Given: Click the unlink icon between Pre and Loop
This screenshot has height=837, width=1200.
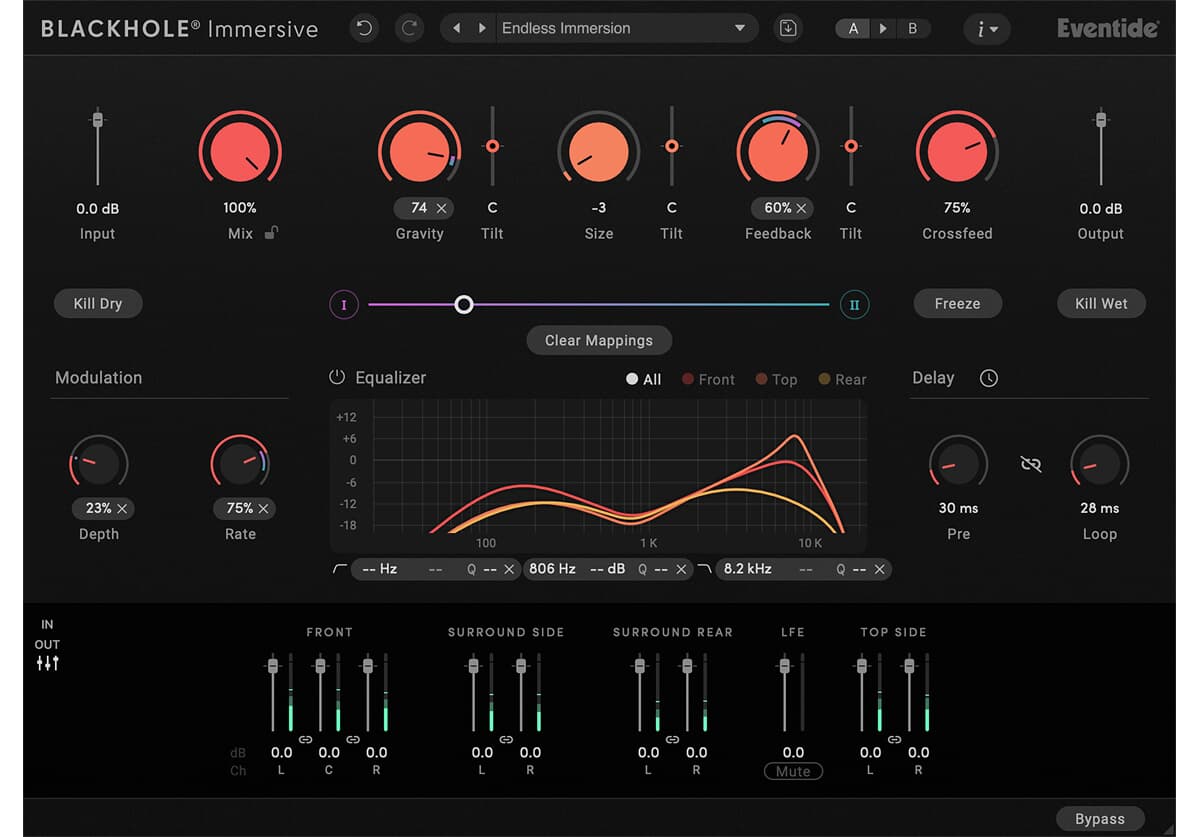Looking at the screenshot, I should click(1031, 464).
